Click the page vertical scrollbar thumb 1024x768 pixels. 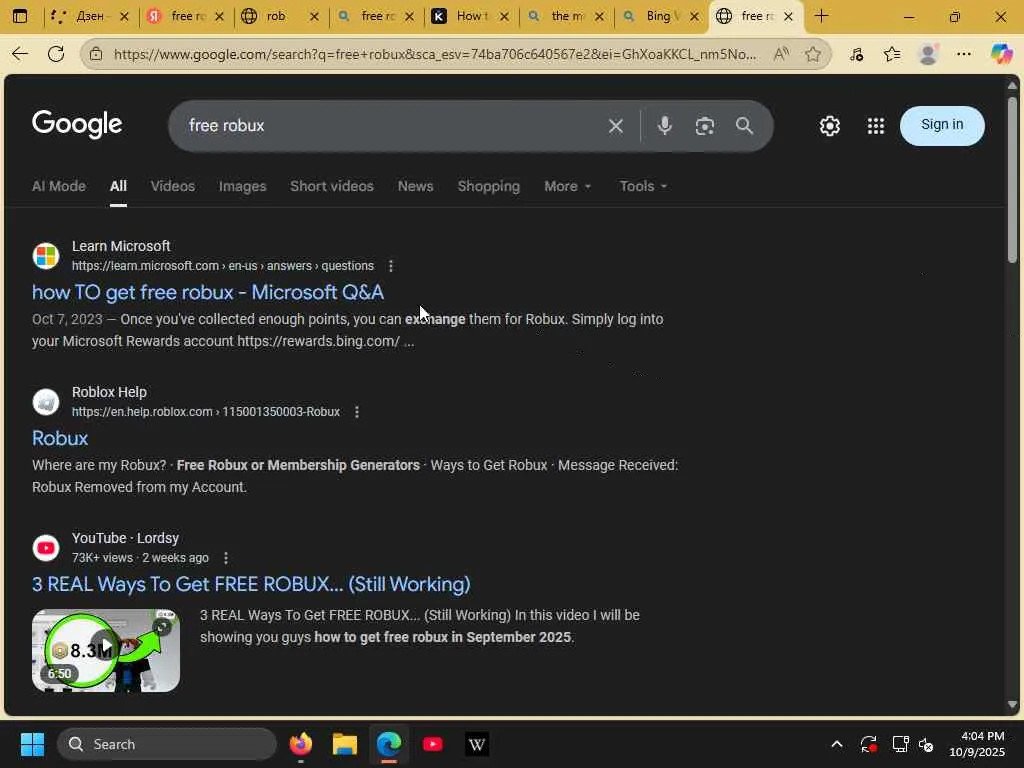pyautogui.click(x=1012, y=180)
